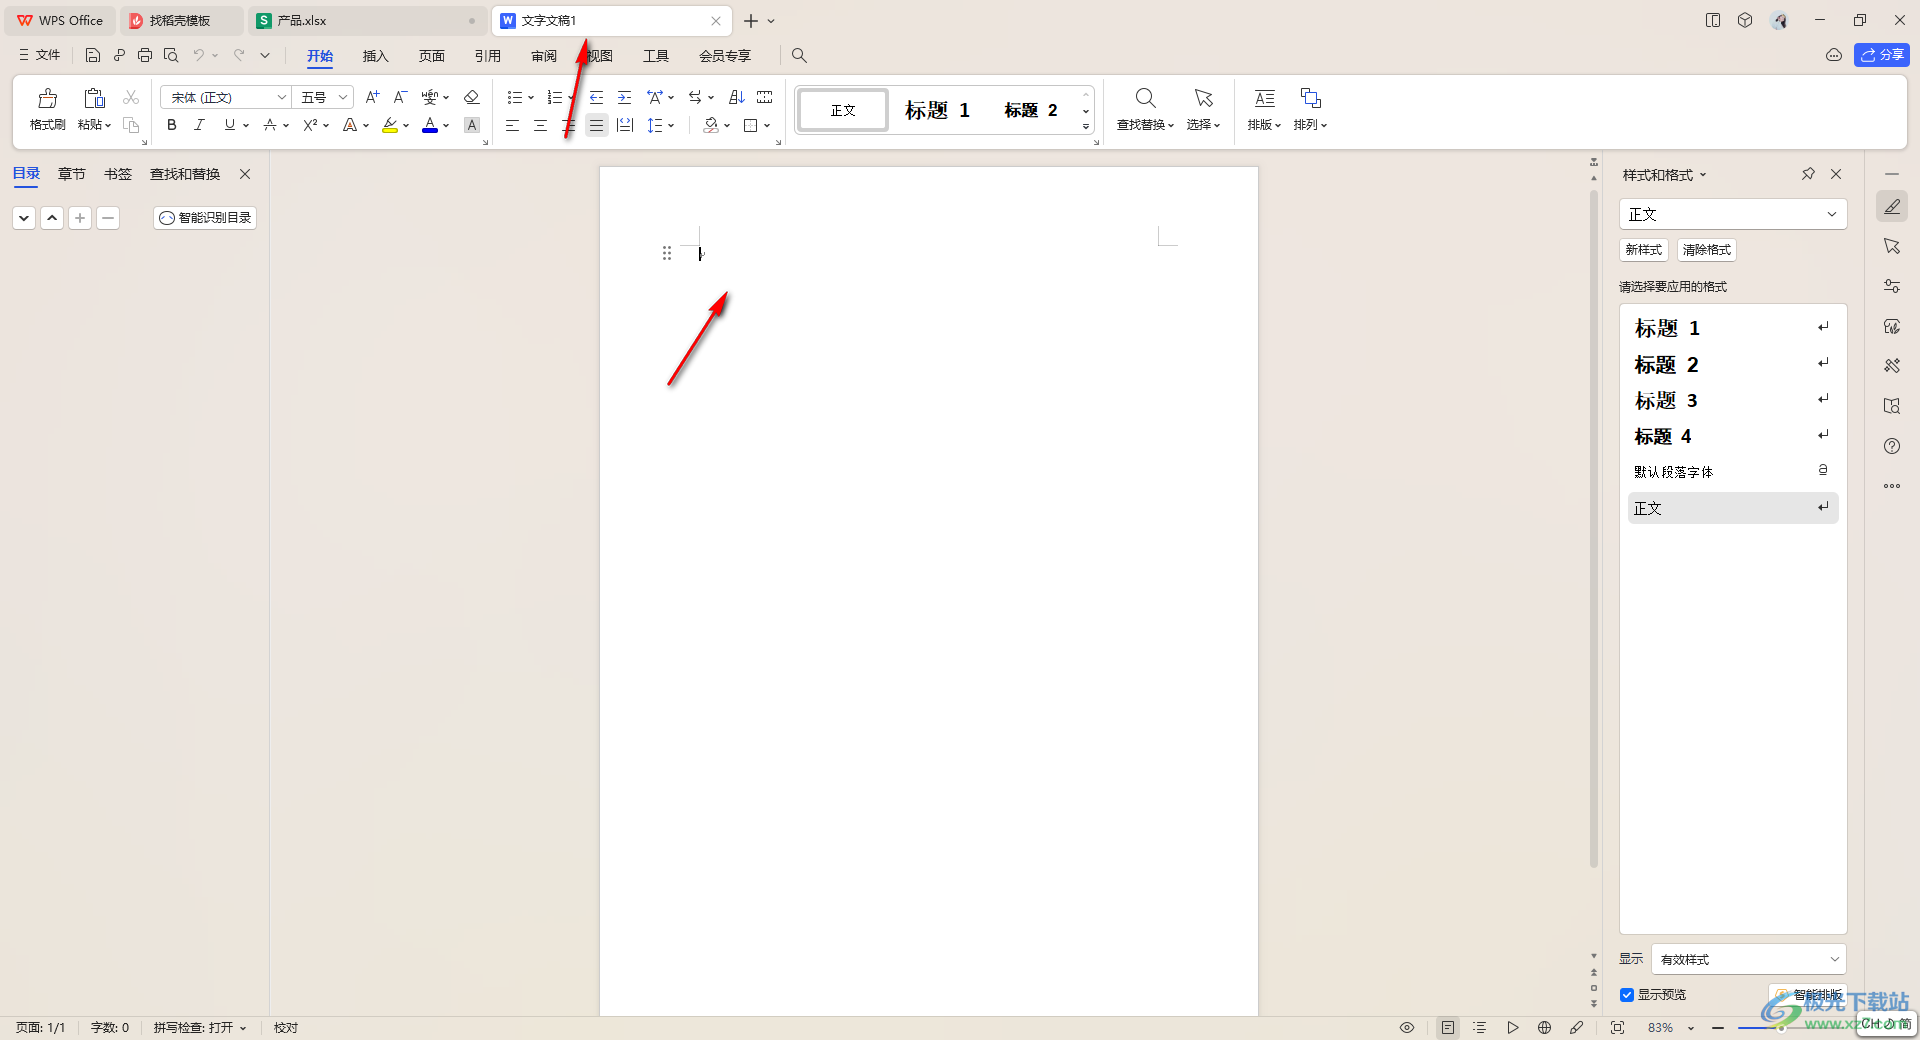Viewport: 1920px width, 1040px height.
Task: Open the 引用 ribbon tab
Action: [x=487, y=56]
